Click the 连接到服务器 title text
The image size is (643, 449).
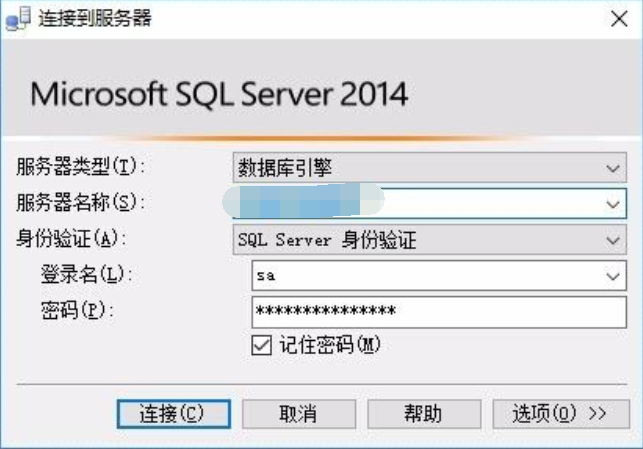(95, 18)
